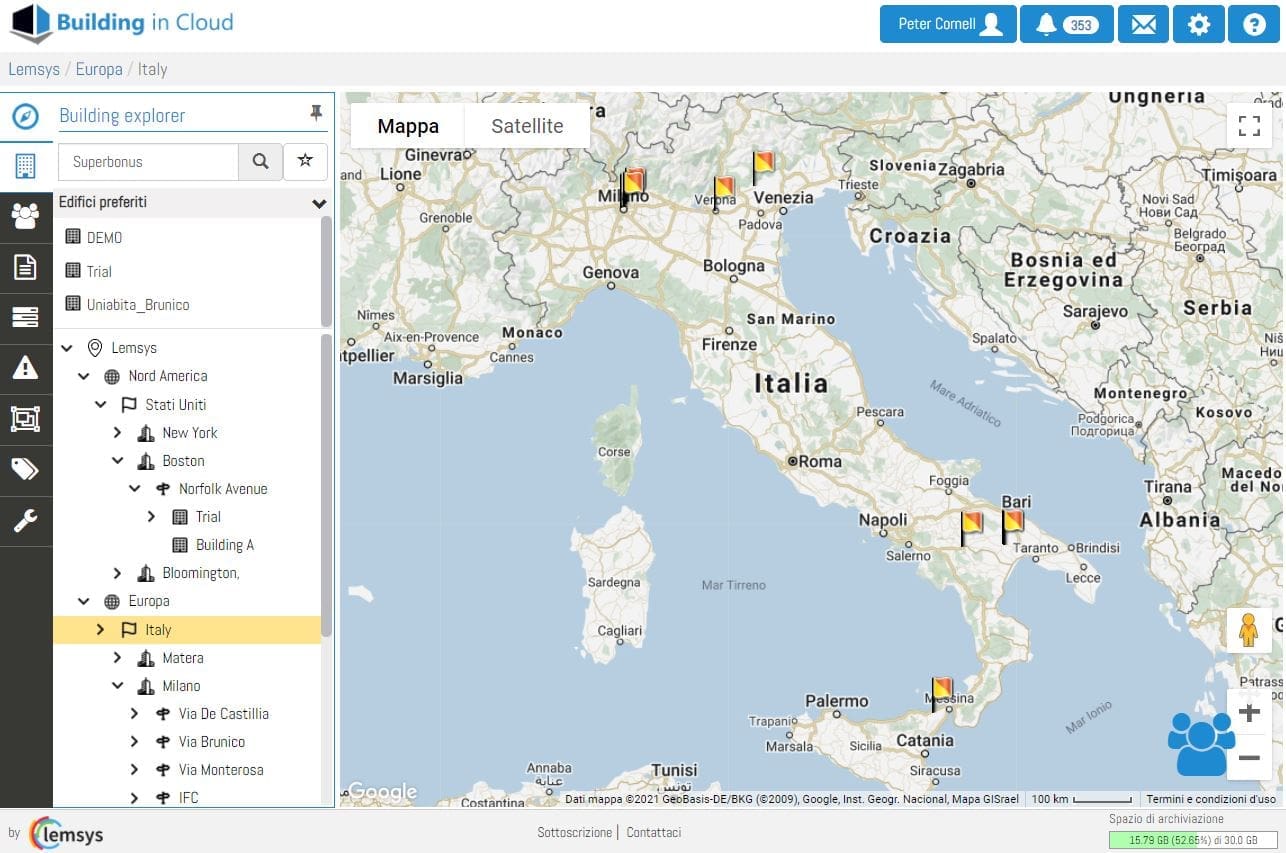The width and height of the screenshot is (1286, 853).
Task: Open the wrench maintenance sidebar icon
Action: [26, 520]
